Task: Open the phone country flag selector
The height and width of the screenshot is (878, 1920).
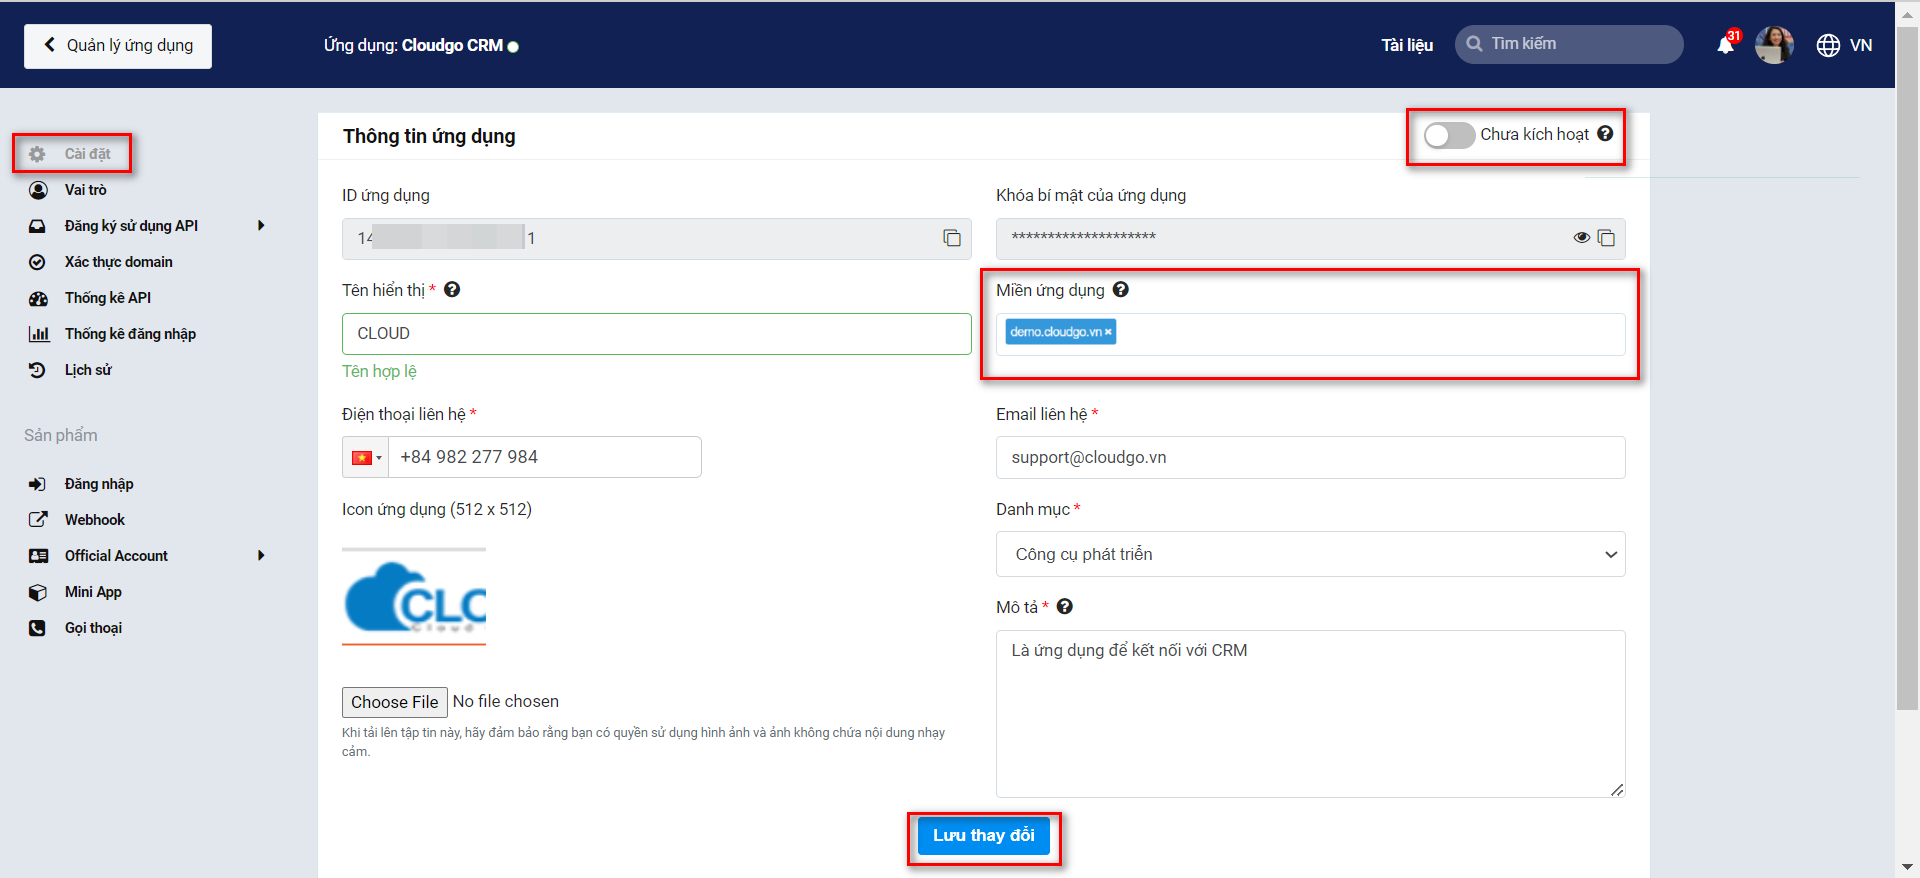Action: pyautogui.click(x=366, y=458)
